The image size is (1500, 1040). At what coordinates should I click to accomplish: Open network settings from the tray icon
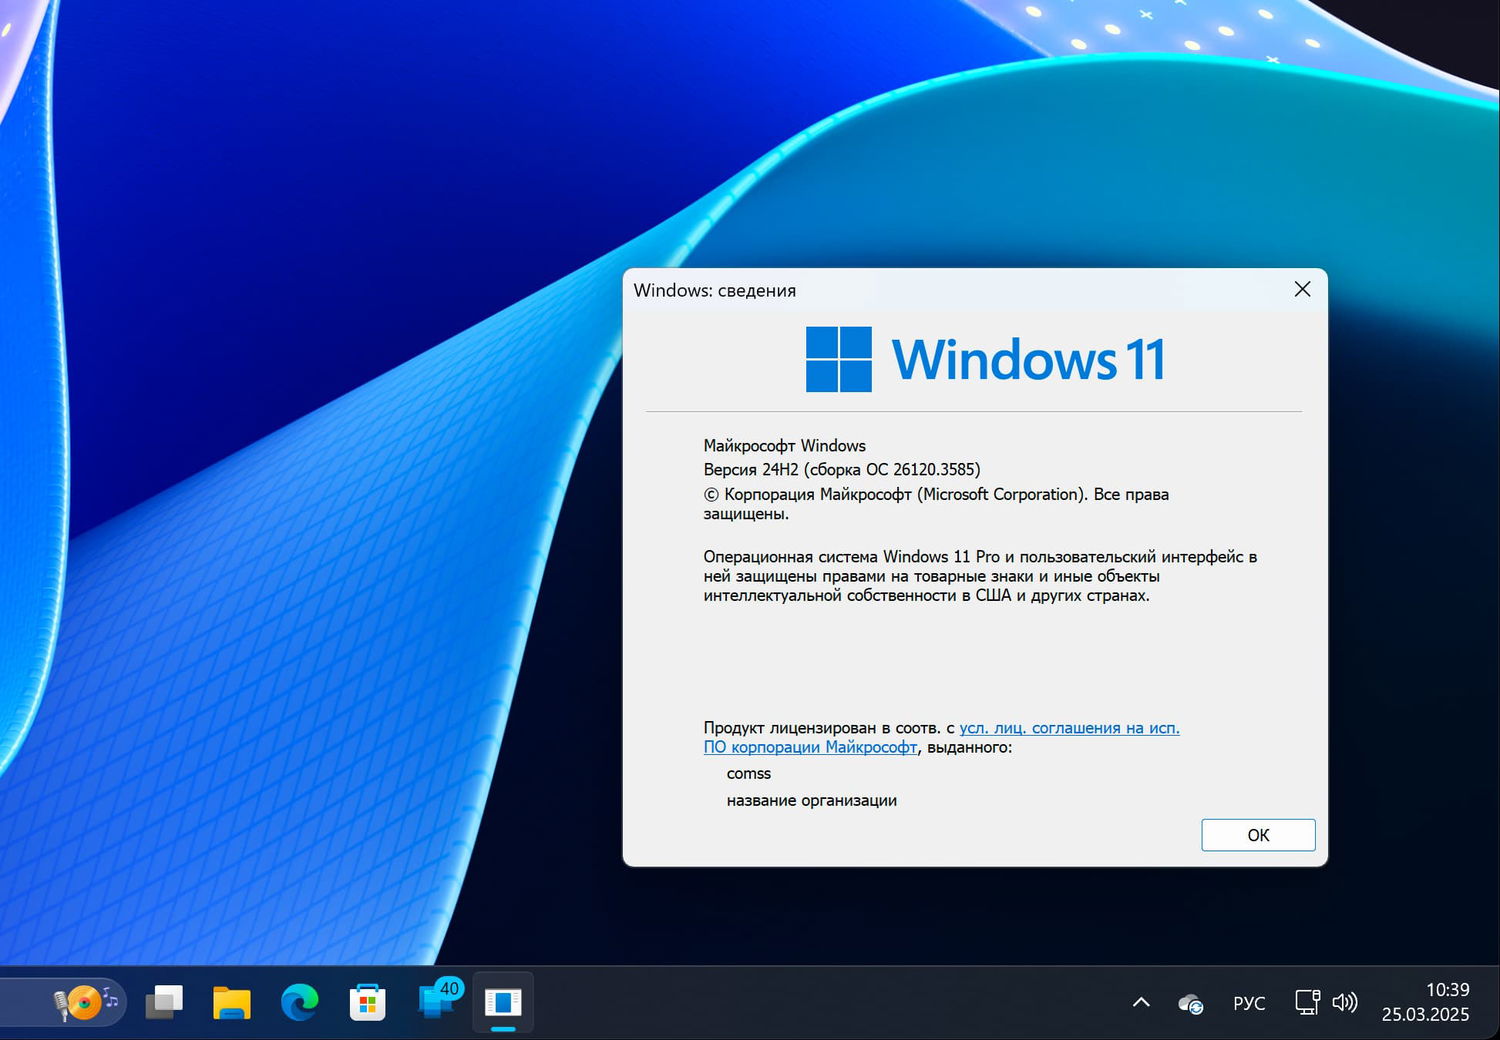[1307, 1002]
